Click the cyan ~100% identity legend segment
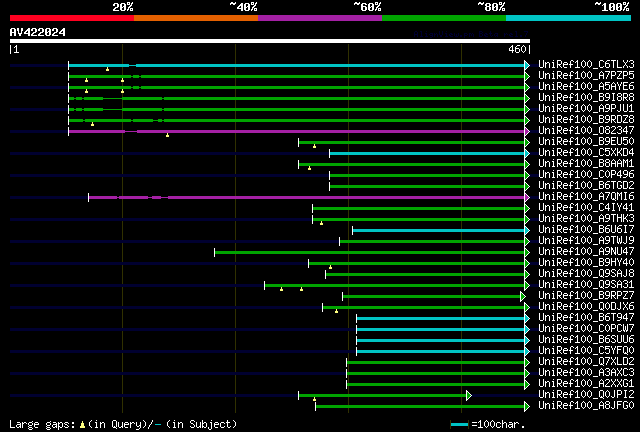This screenshot has width=640, height=432. pos(569,18)
